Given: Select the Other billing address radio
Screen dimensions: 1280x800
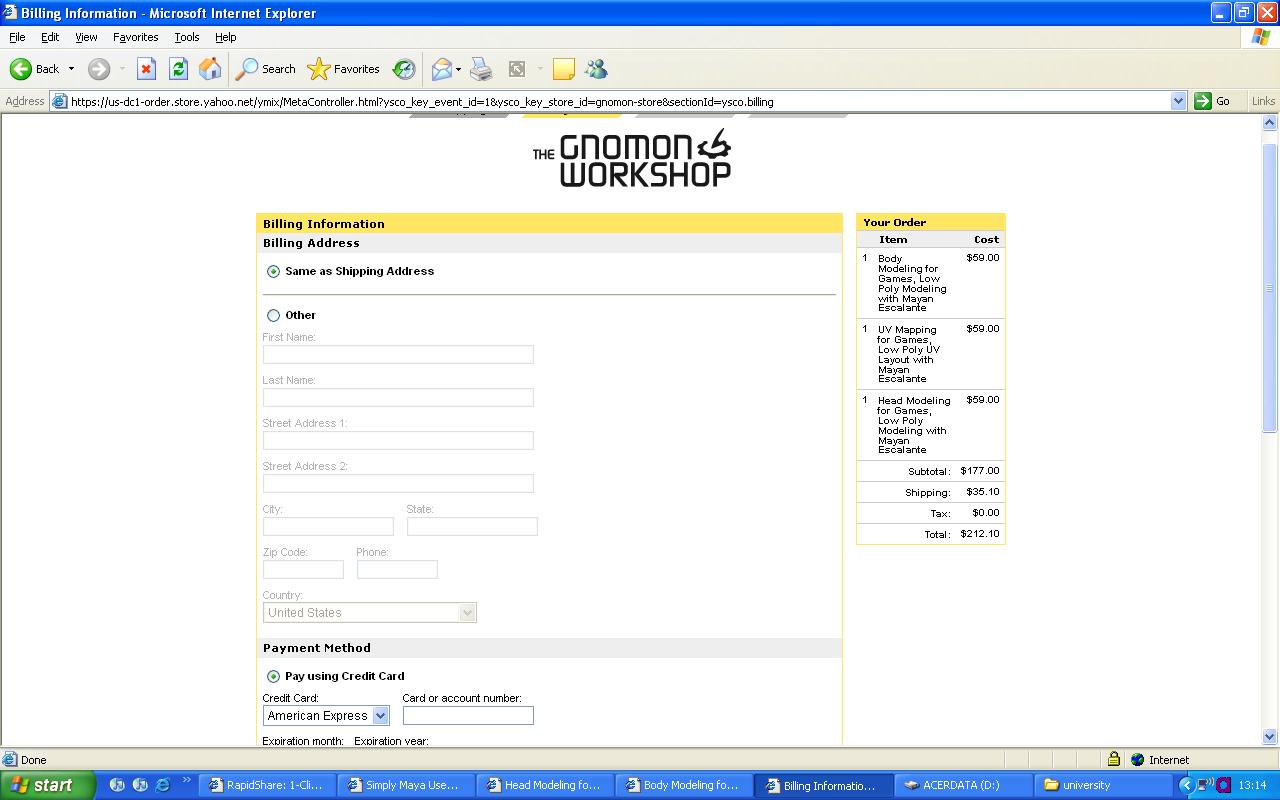Looking at the screenshot, I should point(273,315).
